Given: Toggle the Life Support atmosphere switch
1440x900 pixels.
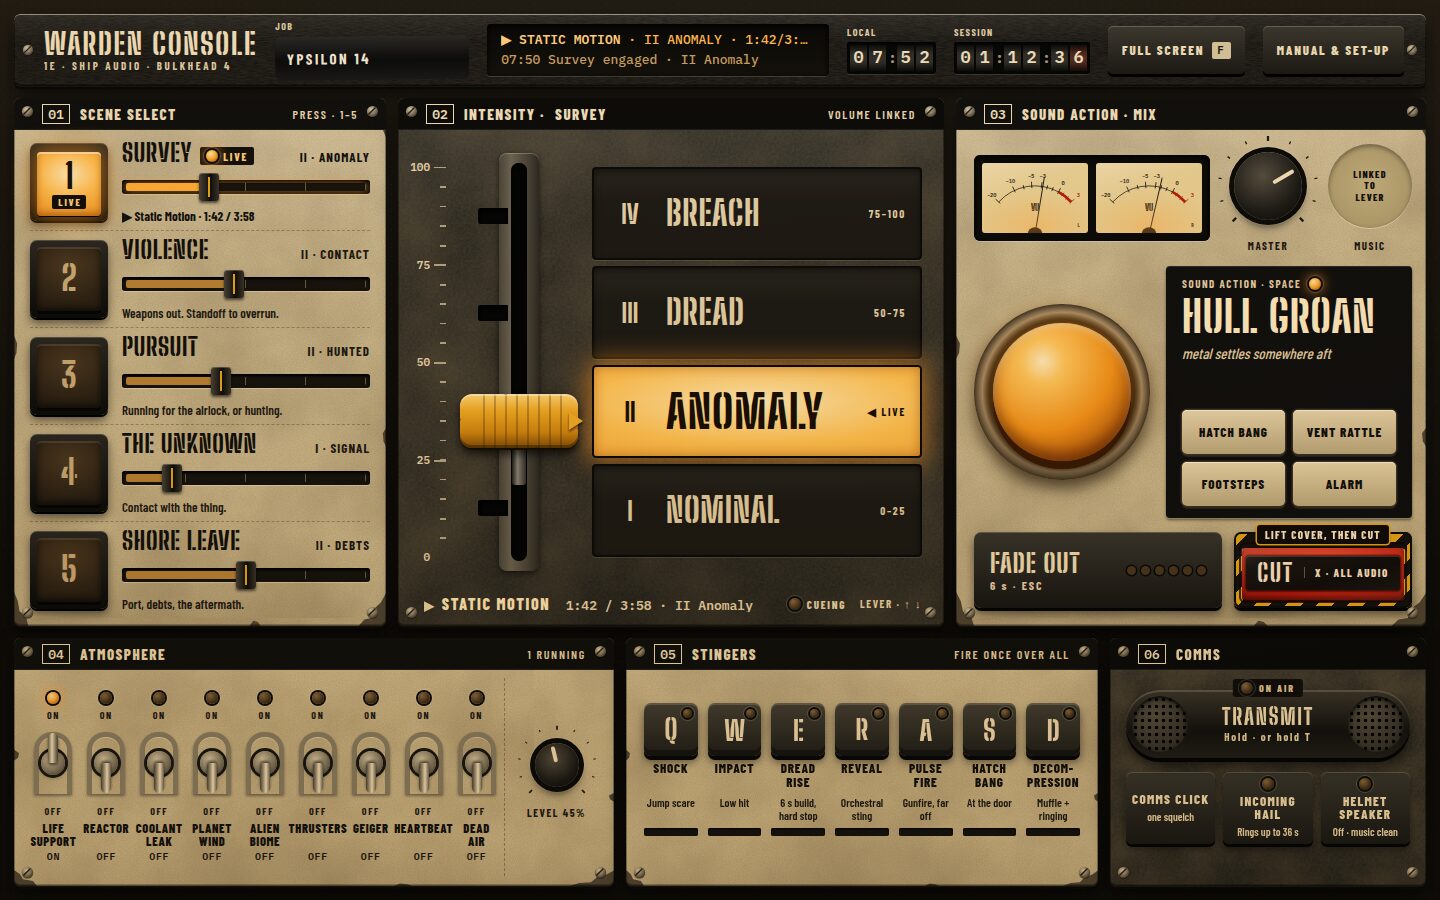Looking at the screenshot, I should pos(53,764).
